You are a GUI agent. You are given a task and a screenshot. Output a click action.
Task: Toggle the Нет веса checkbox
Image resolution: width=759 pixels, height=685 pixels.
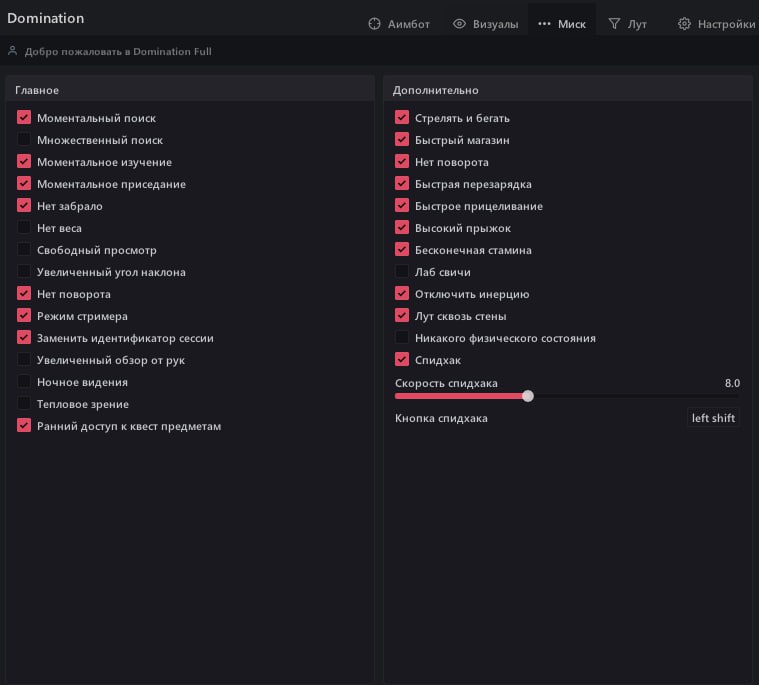pyautogui.click(x=24, y=228)
